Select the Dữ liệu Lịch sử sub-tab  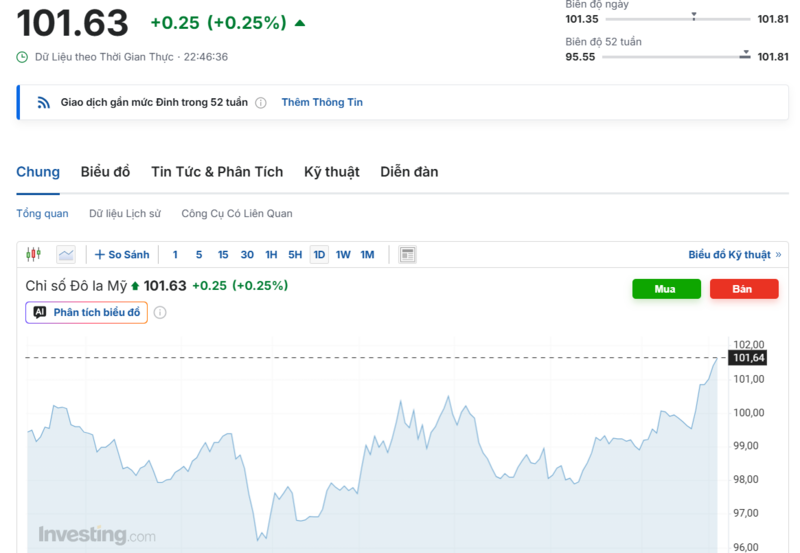tap(125, 213)
